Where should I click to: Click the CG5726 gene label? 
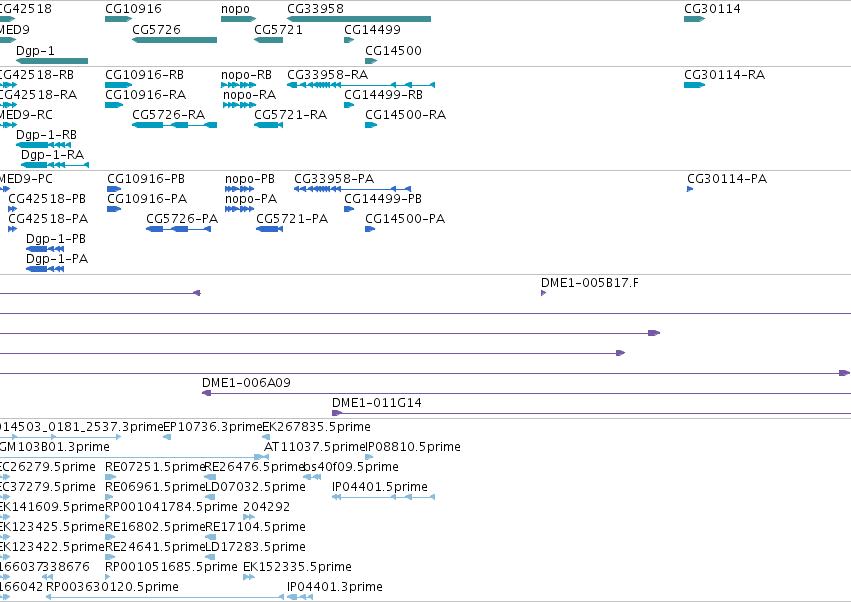[156, 30]
